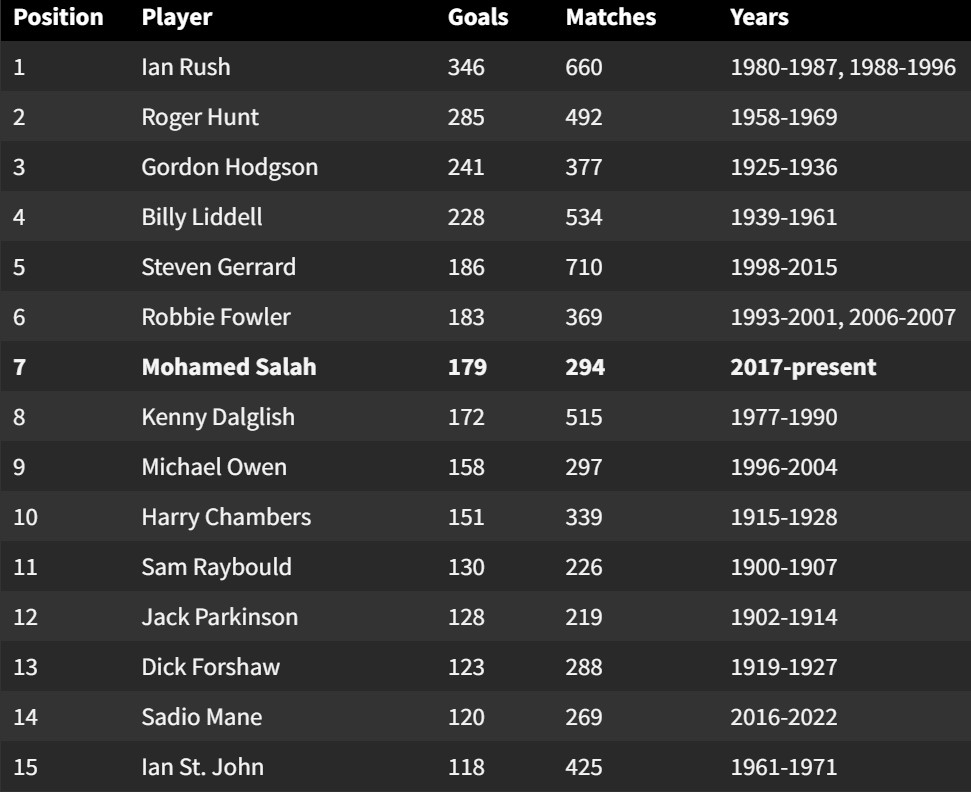Click Dick Forshaw's goals value 123

[x=466, y=667]
